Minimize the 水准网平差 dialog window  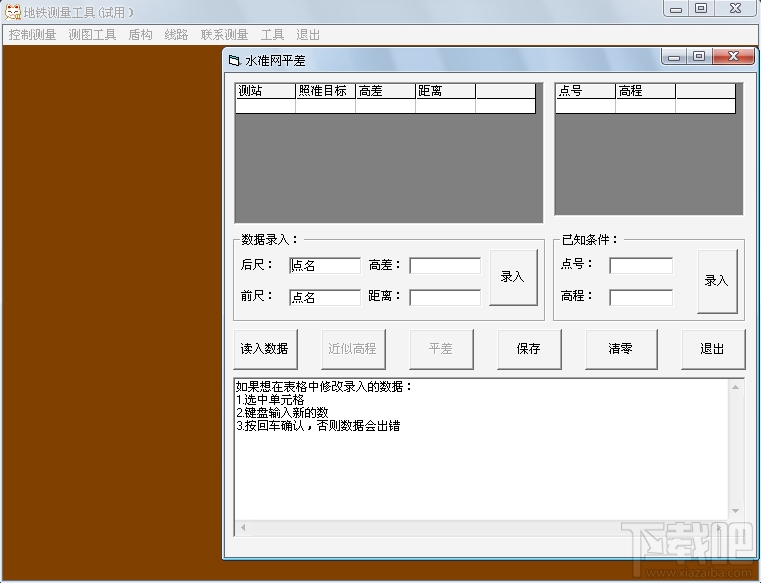tap(674, 56)
